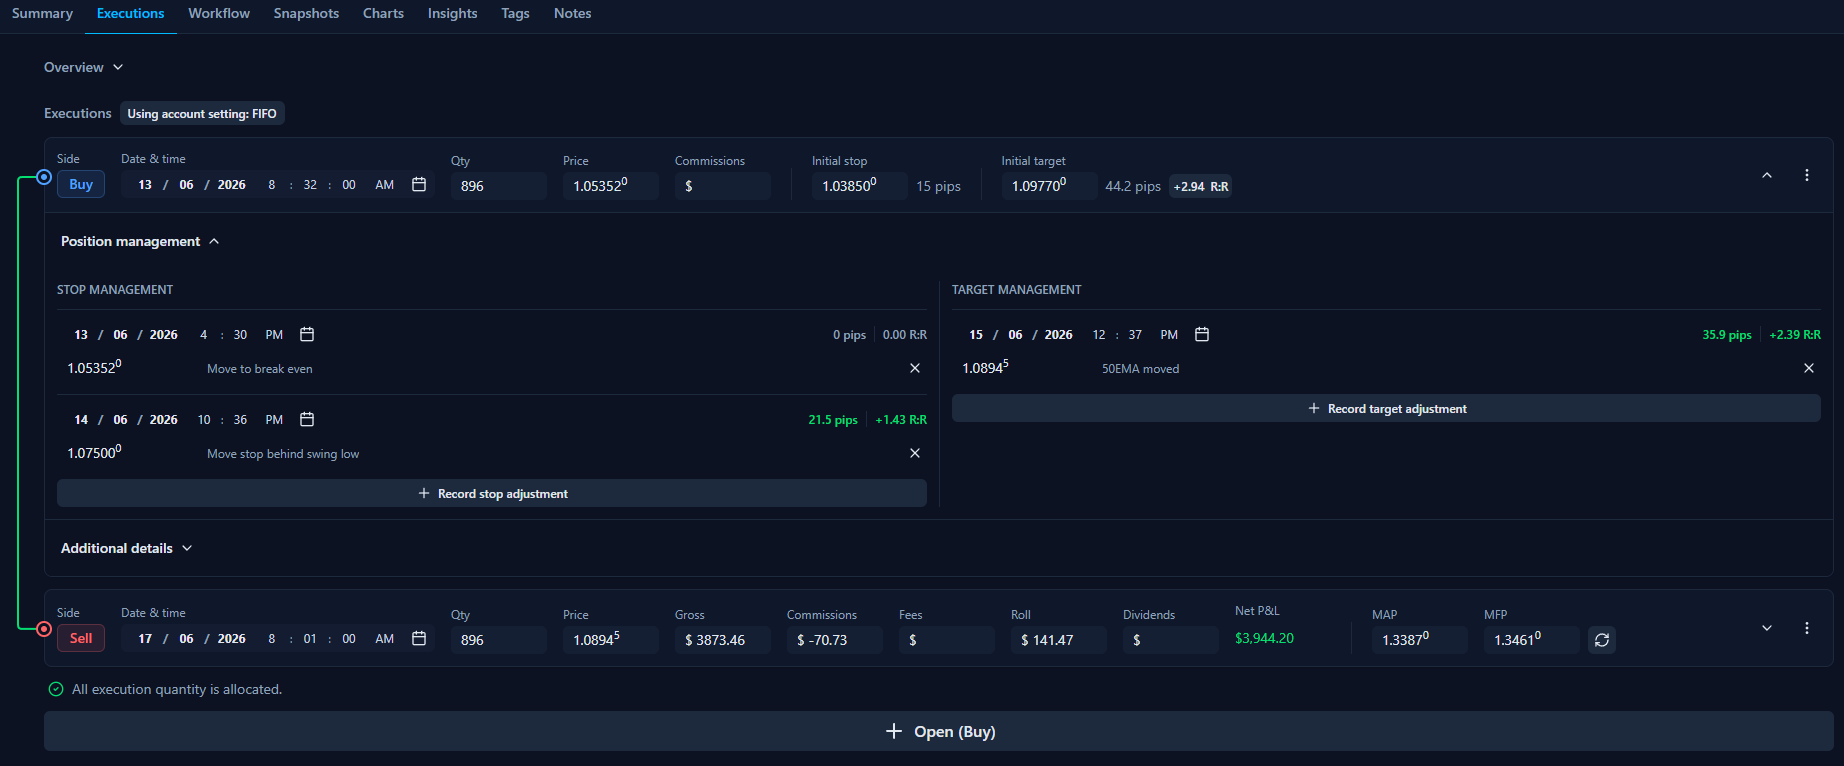The height and width of the screenshot is (766, 1844).
Task: Click the Sell execution timeline marker
Action: 44,629
